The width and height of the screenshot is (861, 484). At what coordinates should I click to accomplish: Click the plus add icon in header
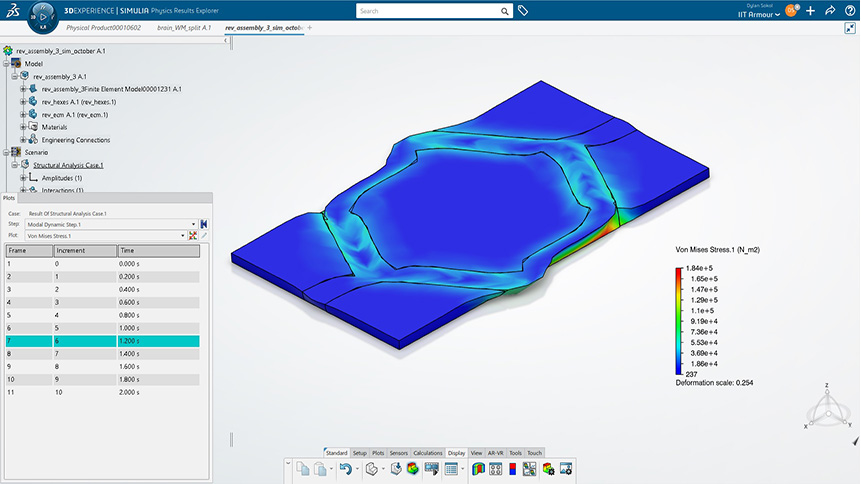click(810, 11)
